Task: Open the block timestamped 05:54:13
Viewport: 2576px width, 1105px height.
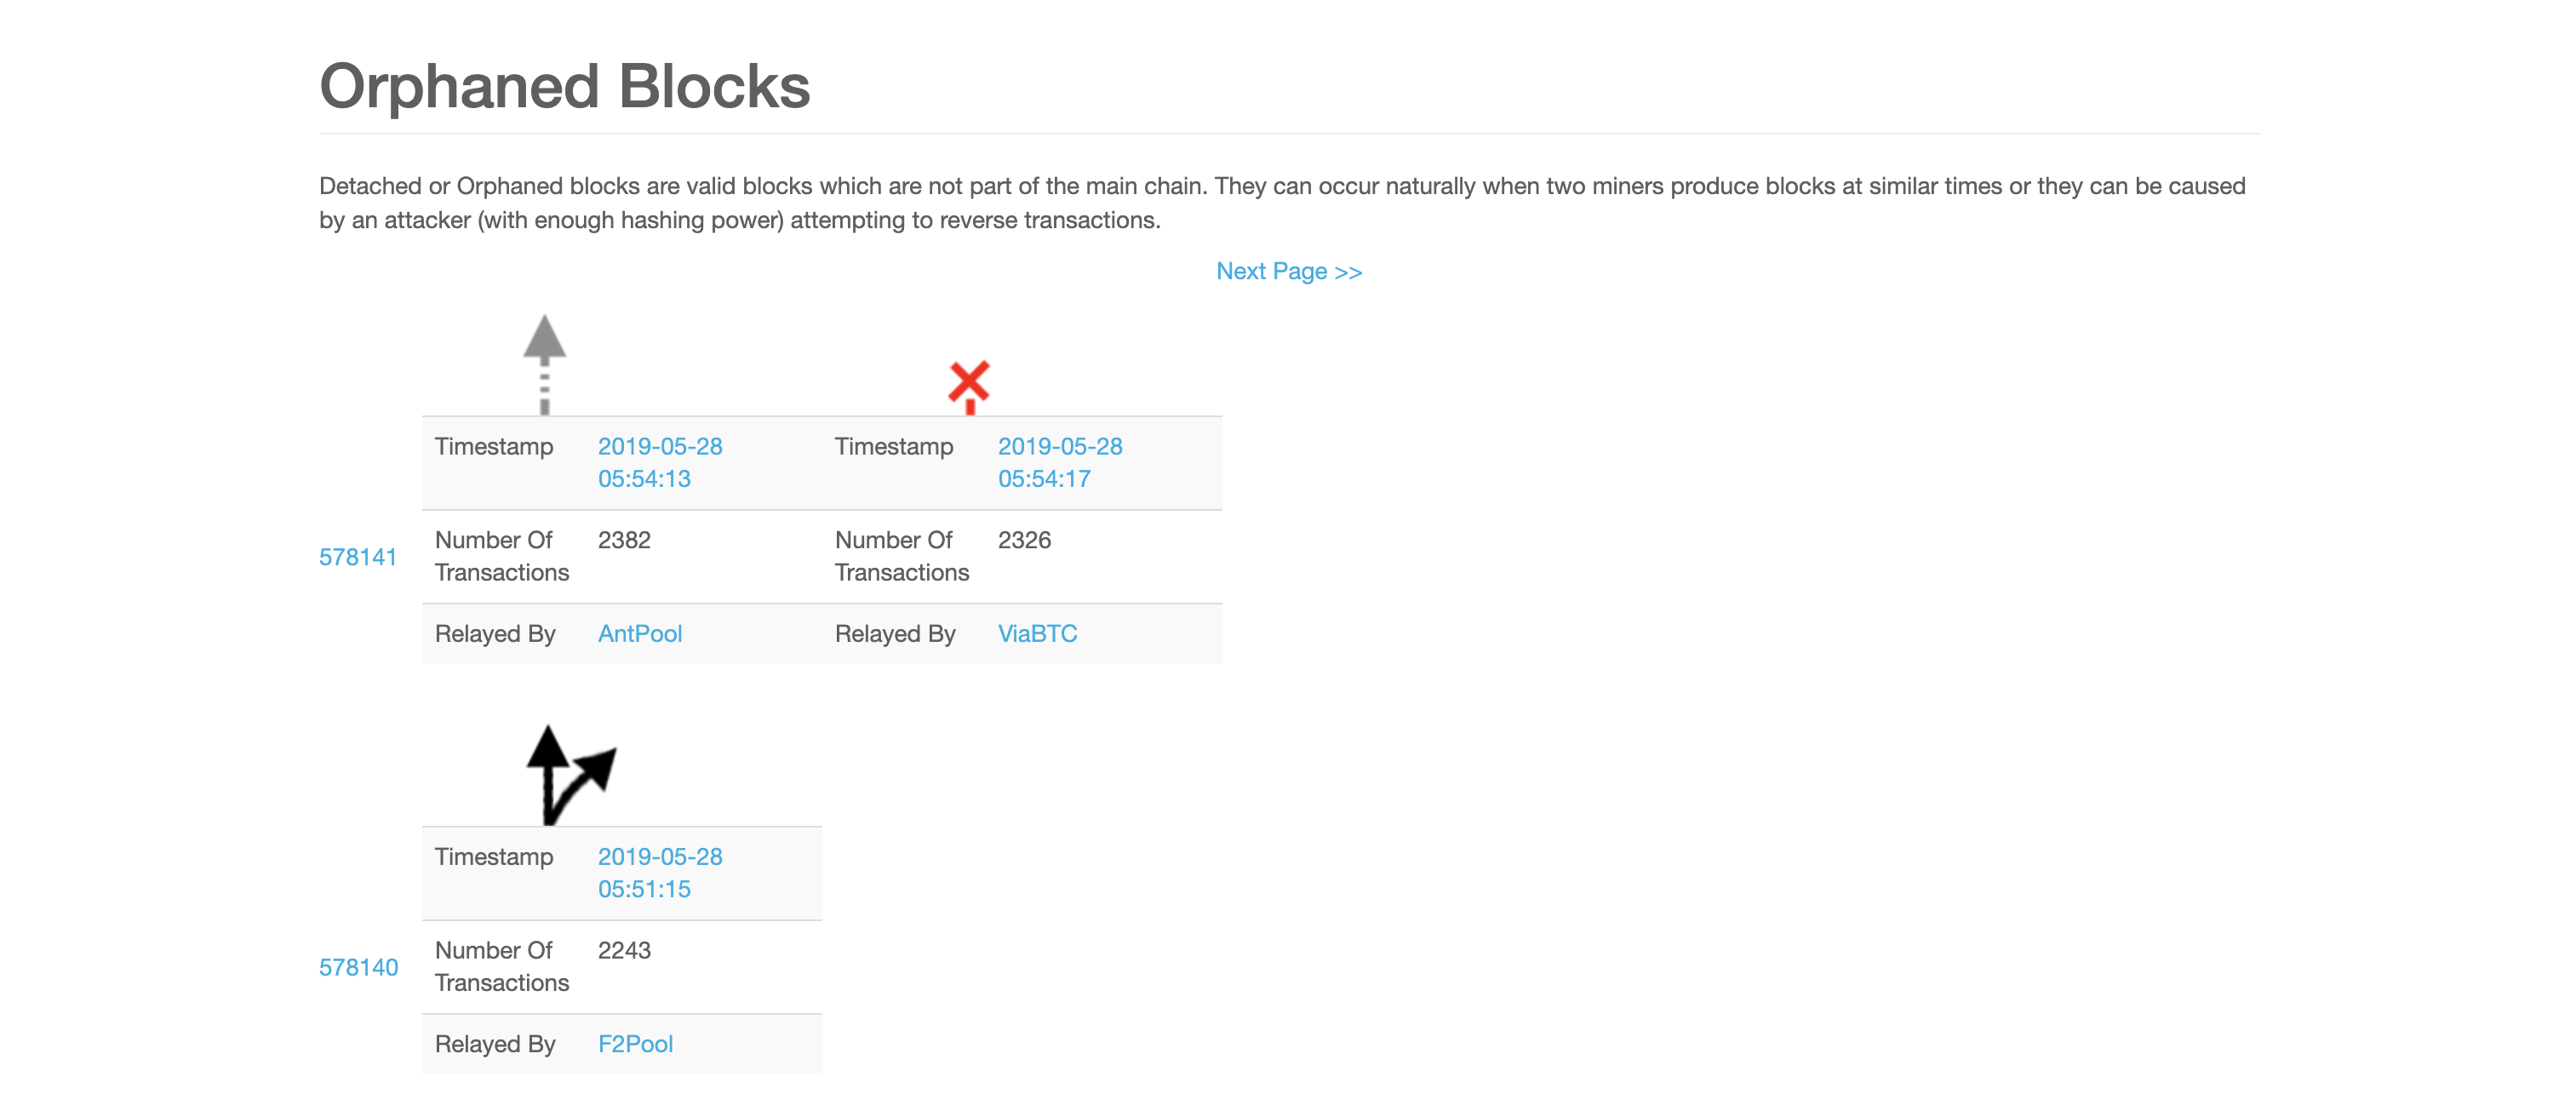Action: (x=659, y=462)
